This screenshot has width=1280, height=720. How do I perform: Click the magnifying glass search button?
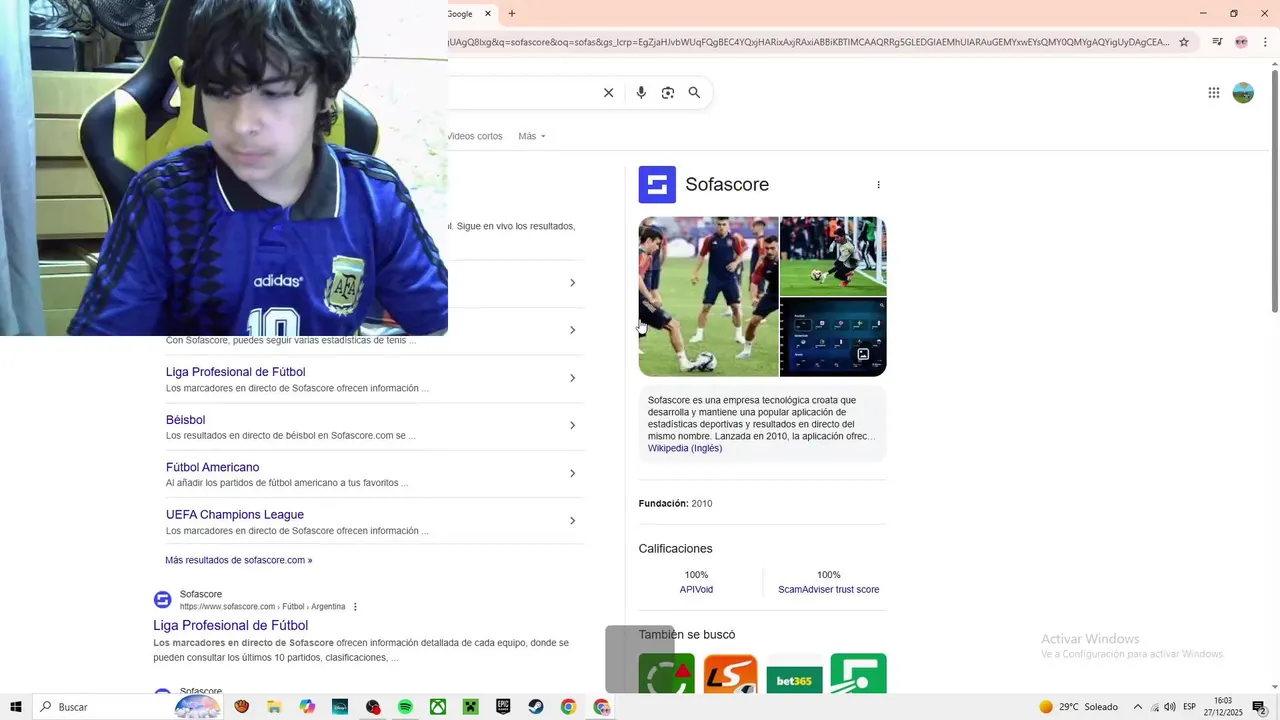click(x=694, y=93)
